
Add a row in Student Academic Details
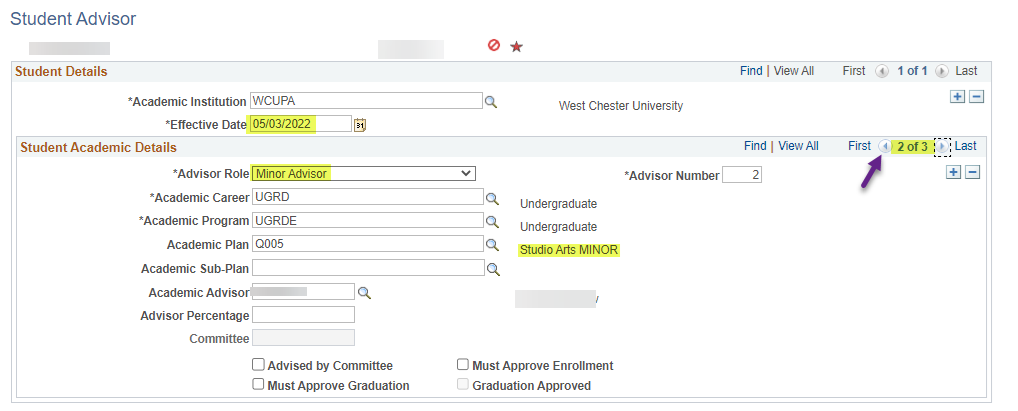click(953, 172)
